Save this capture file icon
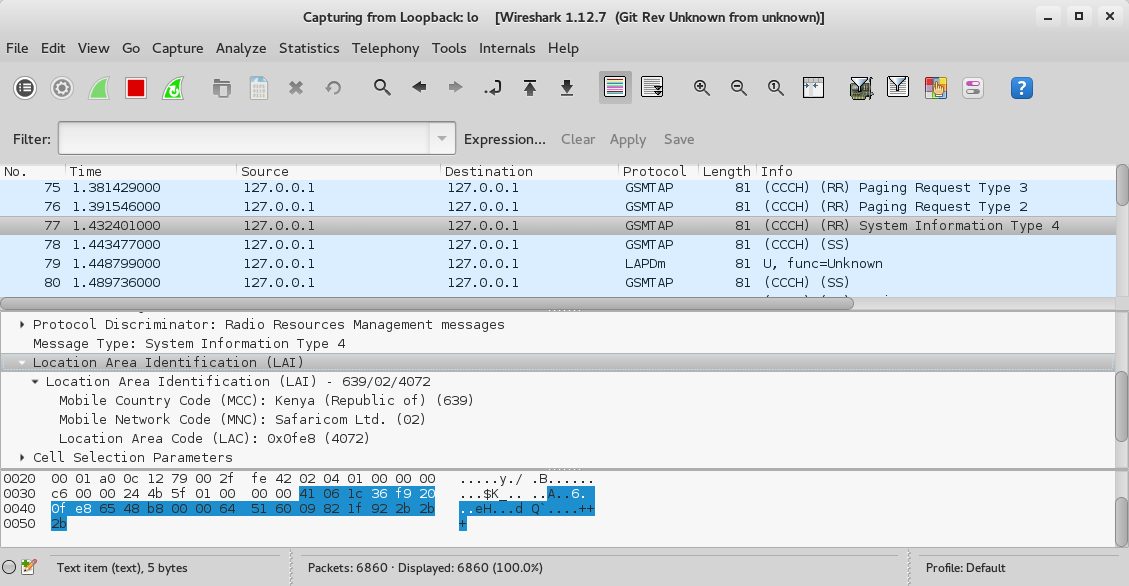The image size is (1129, 586). pos(258,88)
